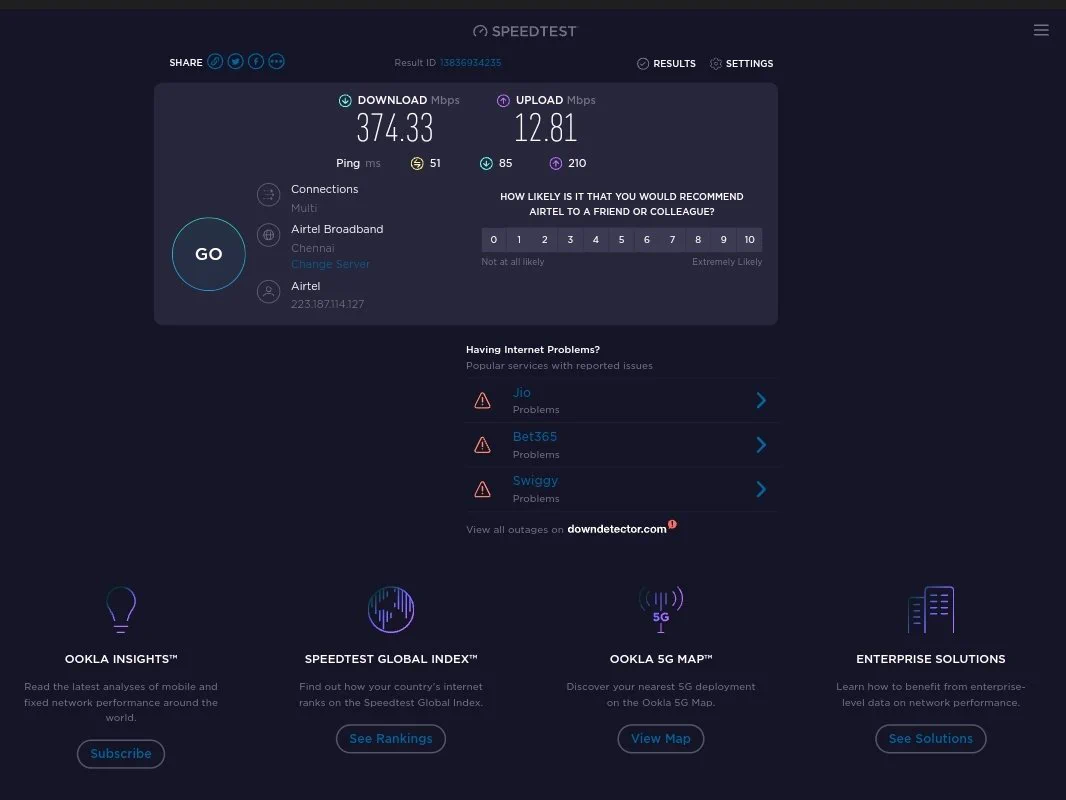Open the hamburger menu icon
This screenshot has height=800, width=1066.
(1041, 30)
